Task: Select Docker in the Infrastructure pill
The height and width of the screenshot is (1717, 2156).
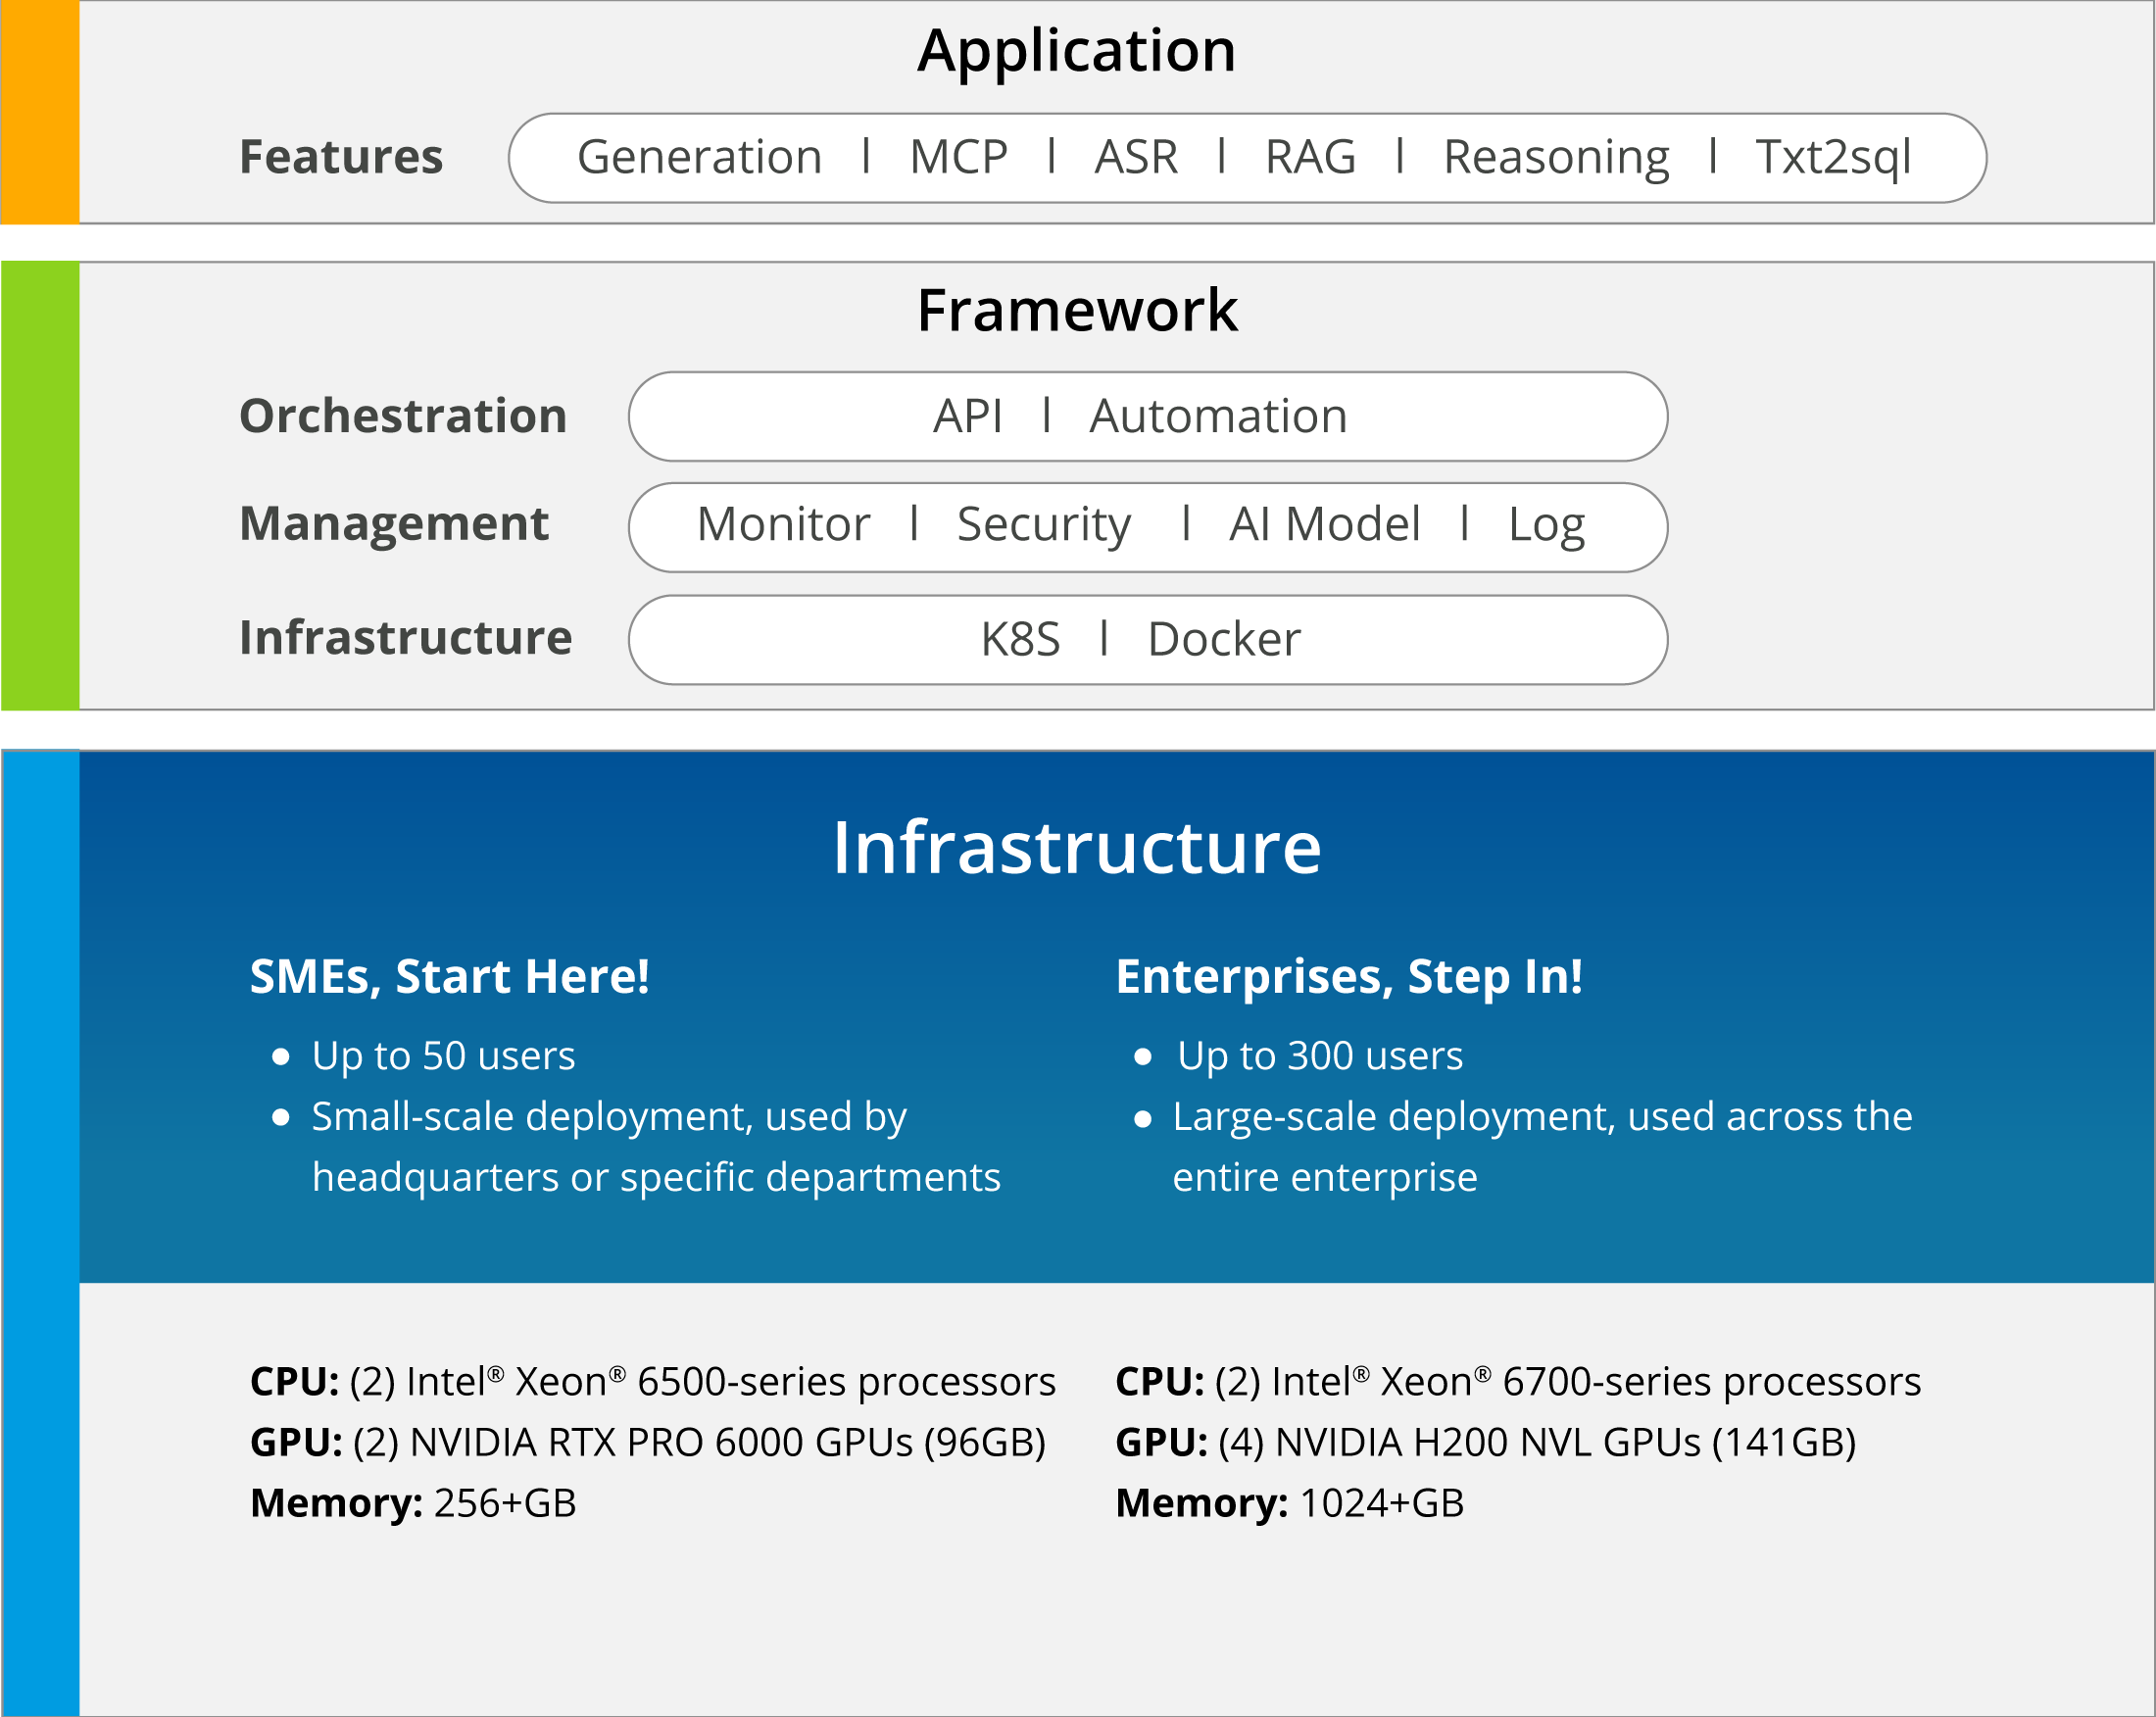Action: coord(1224,639)
